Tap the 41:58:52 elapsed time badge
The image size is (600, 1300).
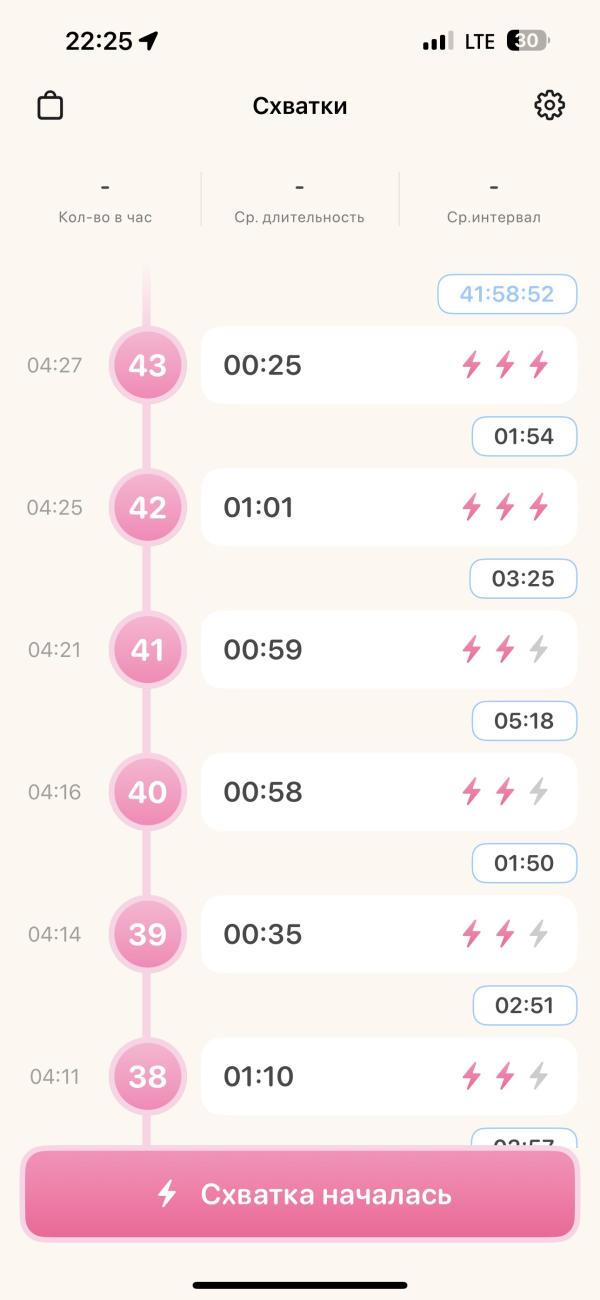507,294
